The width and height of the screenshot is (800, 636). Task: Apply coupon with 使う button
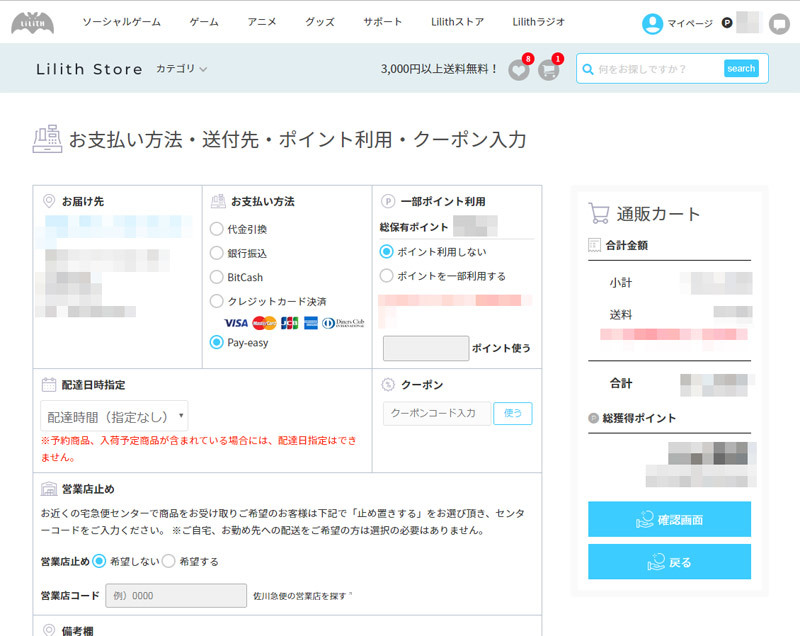513,413
